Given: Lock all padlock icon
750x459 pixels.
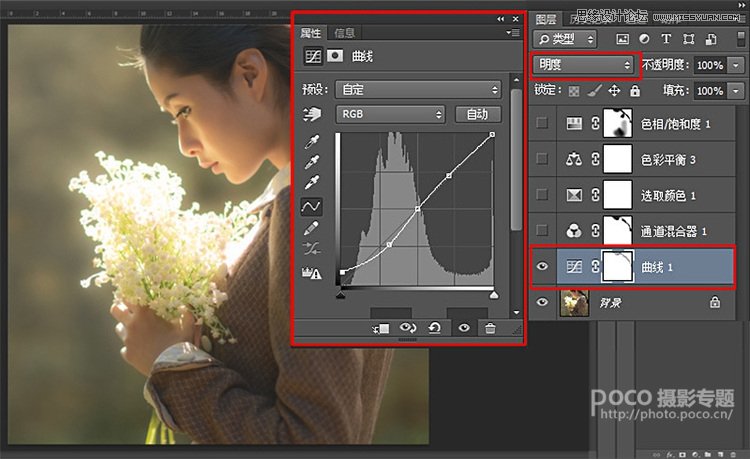Looking at the screenshot, I should click(x=635, y=90).
